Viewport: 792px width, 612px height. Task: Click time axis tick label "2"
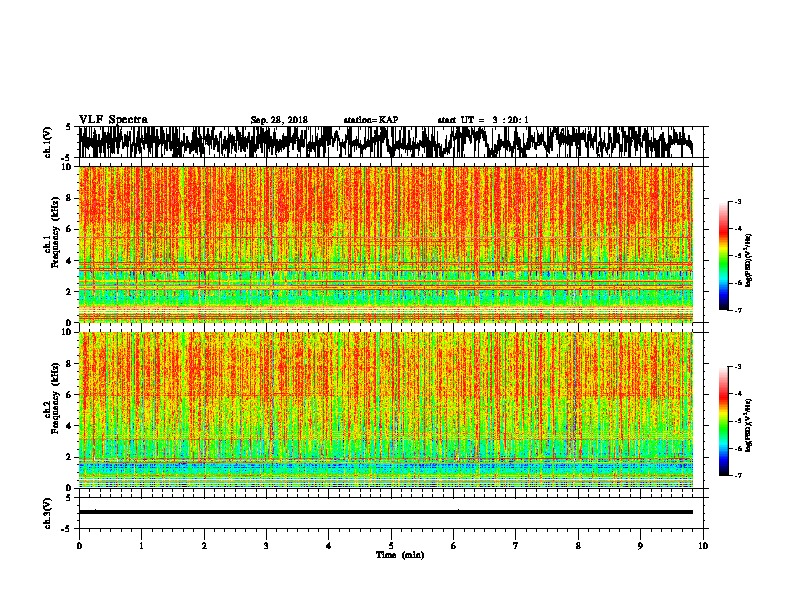[204, 546]
